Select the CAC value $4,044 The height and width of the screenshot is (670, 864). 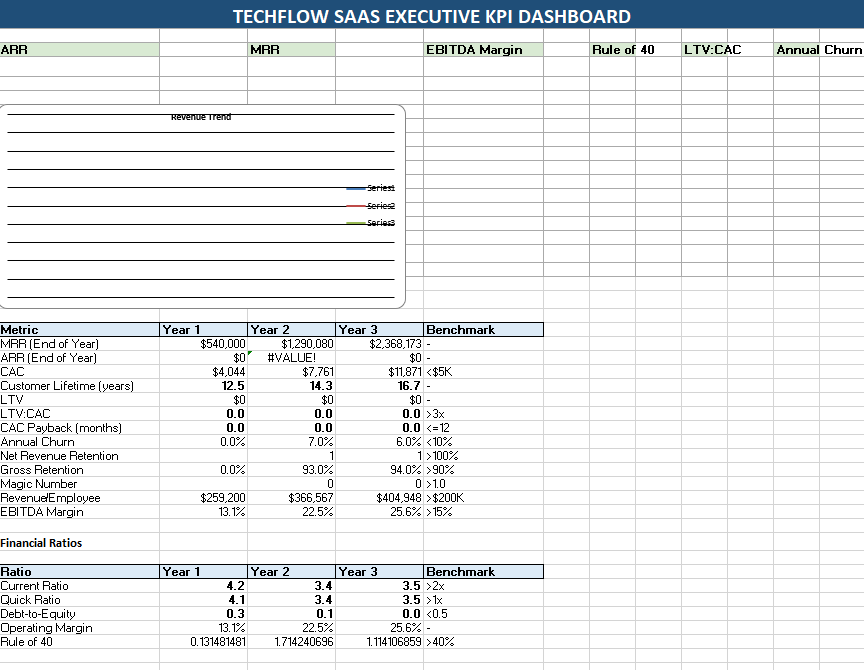203,372
